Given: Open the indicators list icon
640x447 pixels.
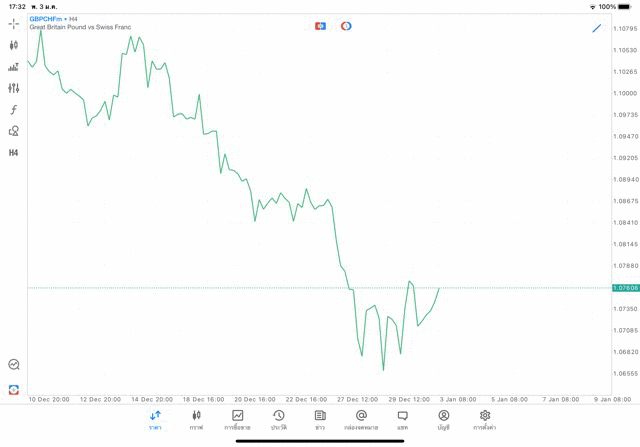Looking at the screenshot, I should (13, 67).
